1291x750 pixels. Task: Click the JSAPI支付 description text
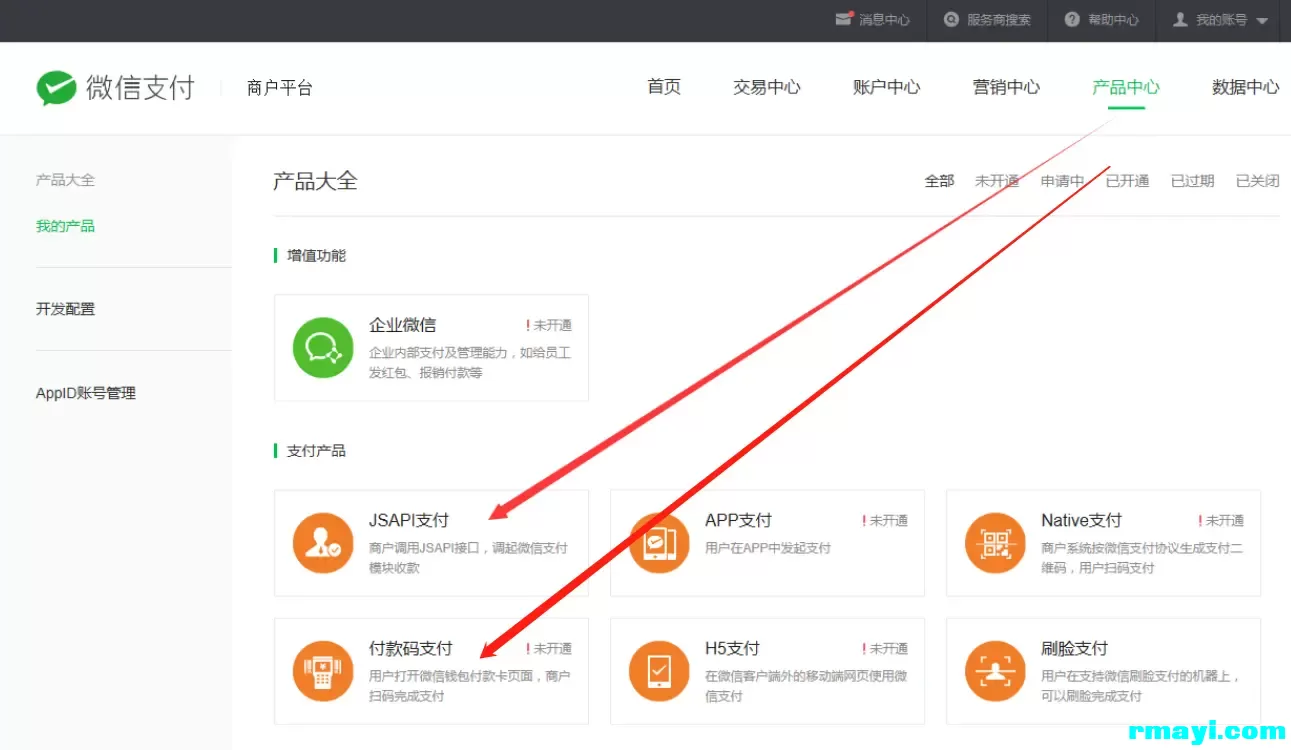[x=468, y=557]
